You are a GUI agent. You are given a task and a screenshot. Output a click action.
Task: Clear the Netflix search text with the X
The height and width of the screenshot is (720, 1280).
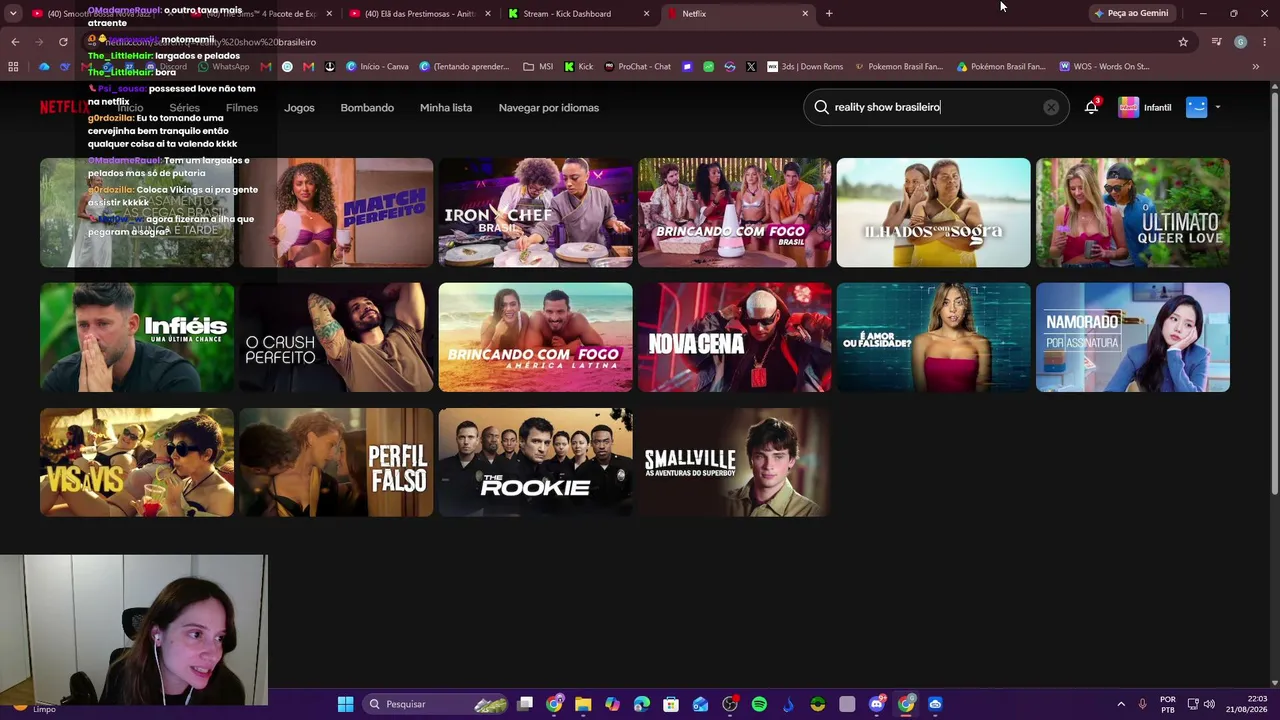pos(1051,107)
